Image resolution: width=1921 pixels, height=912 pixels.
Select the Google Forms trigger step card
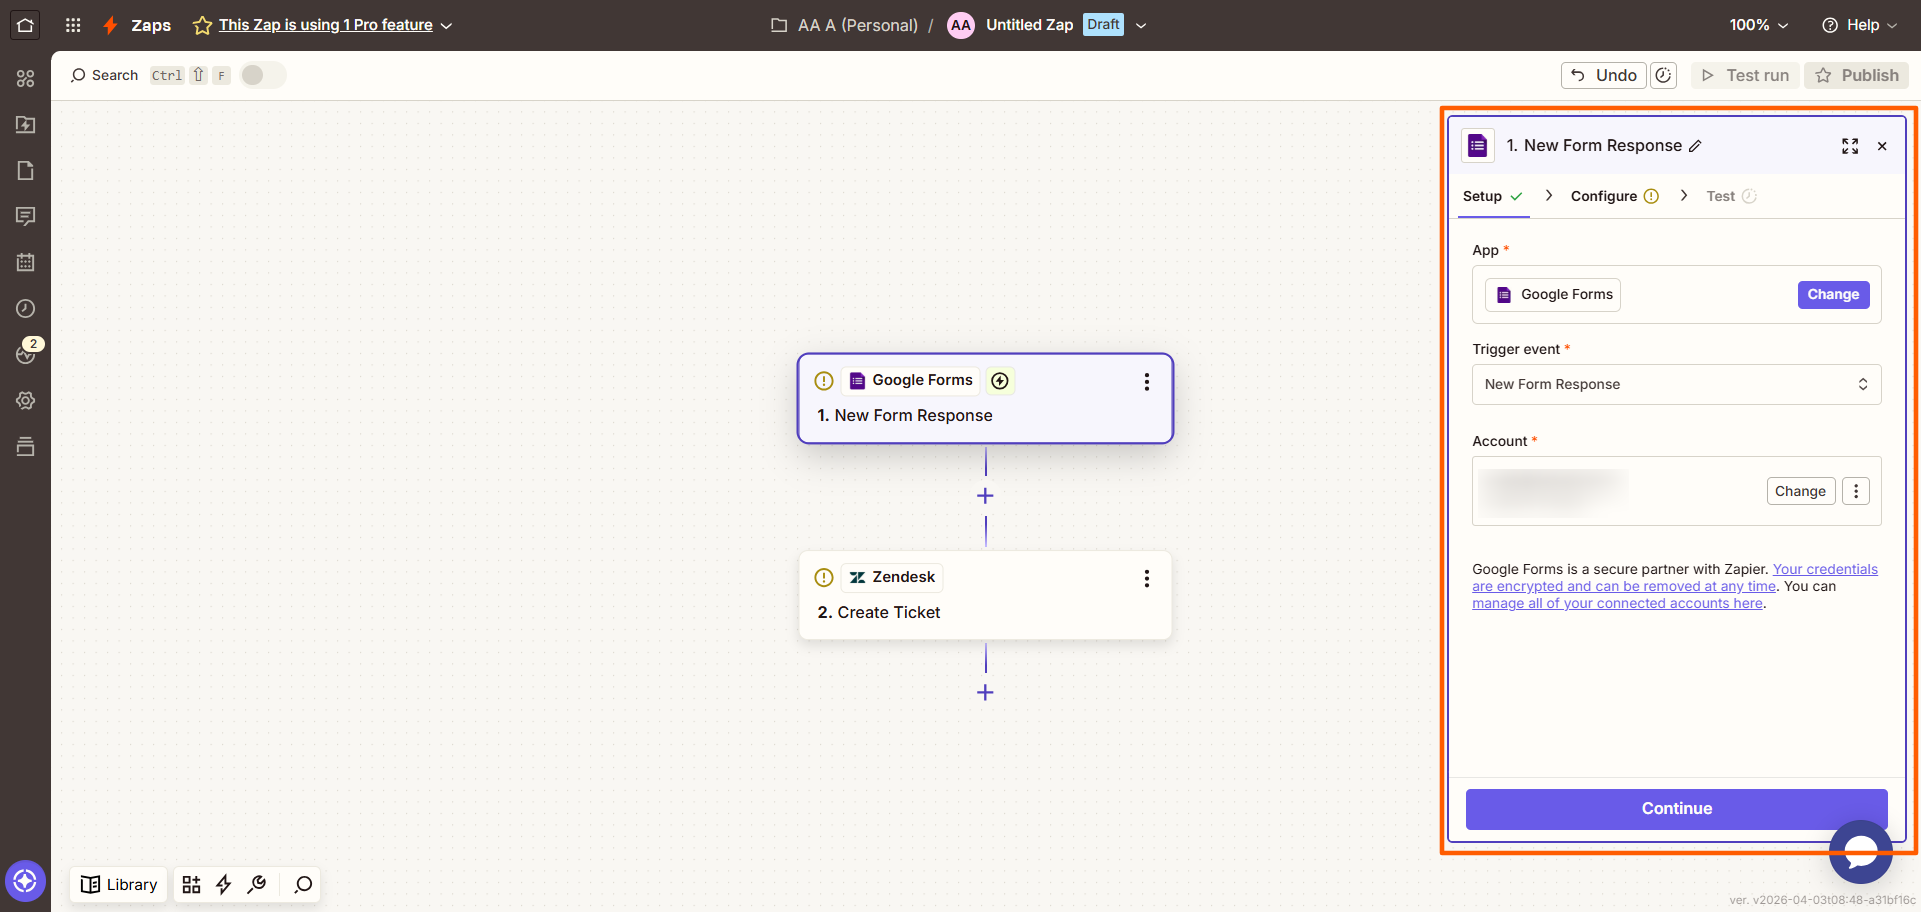point(985,398)
